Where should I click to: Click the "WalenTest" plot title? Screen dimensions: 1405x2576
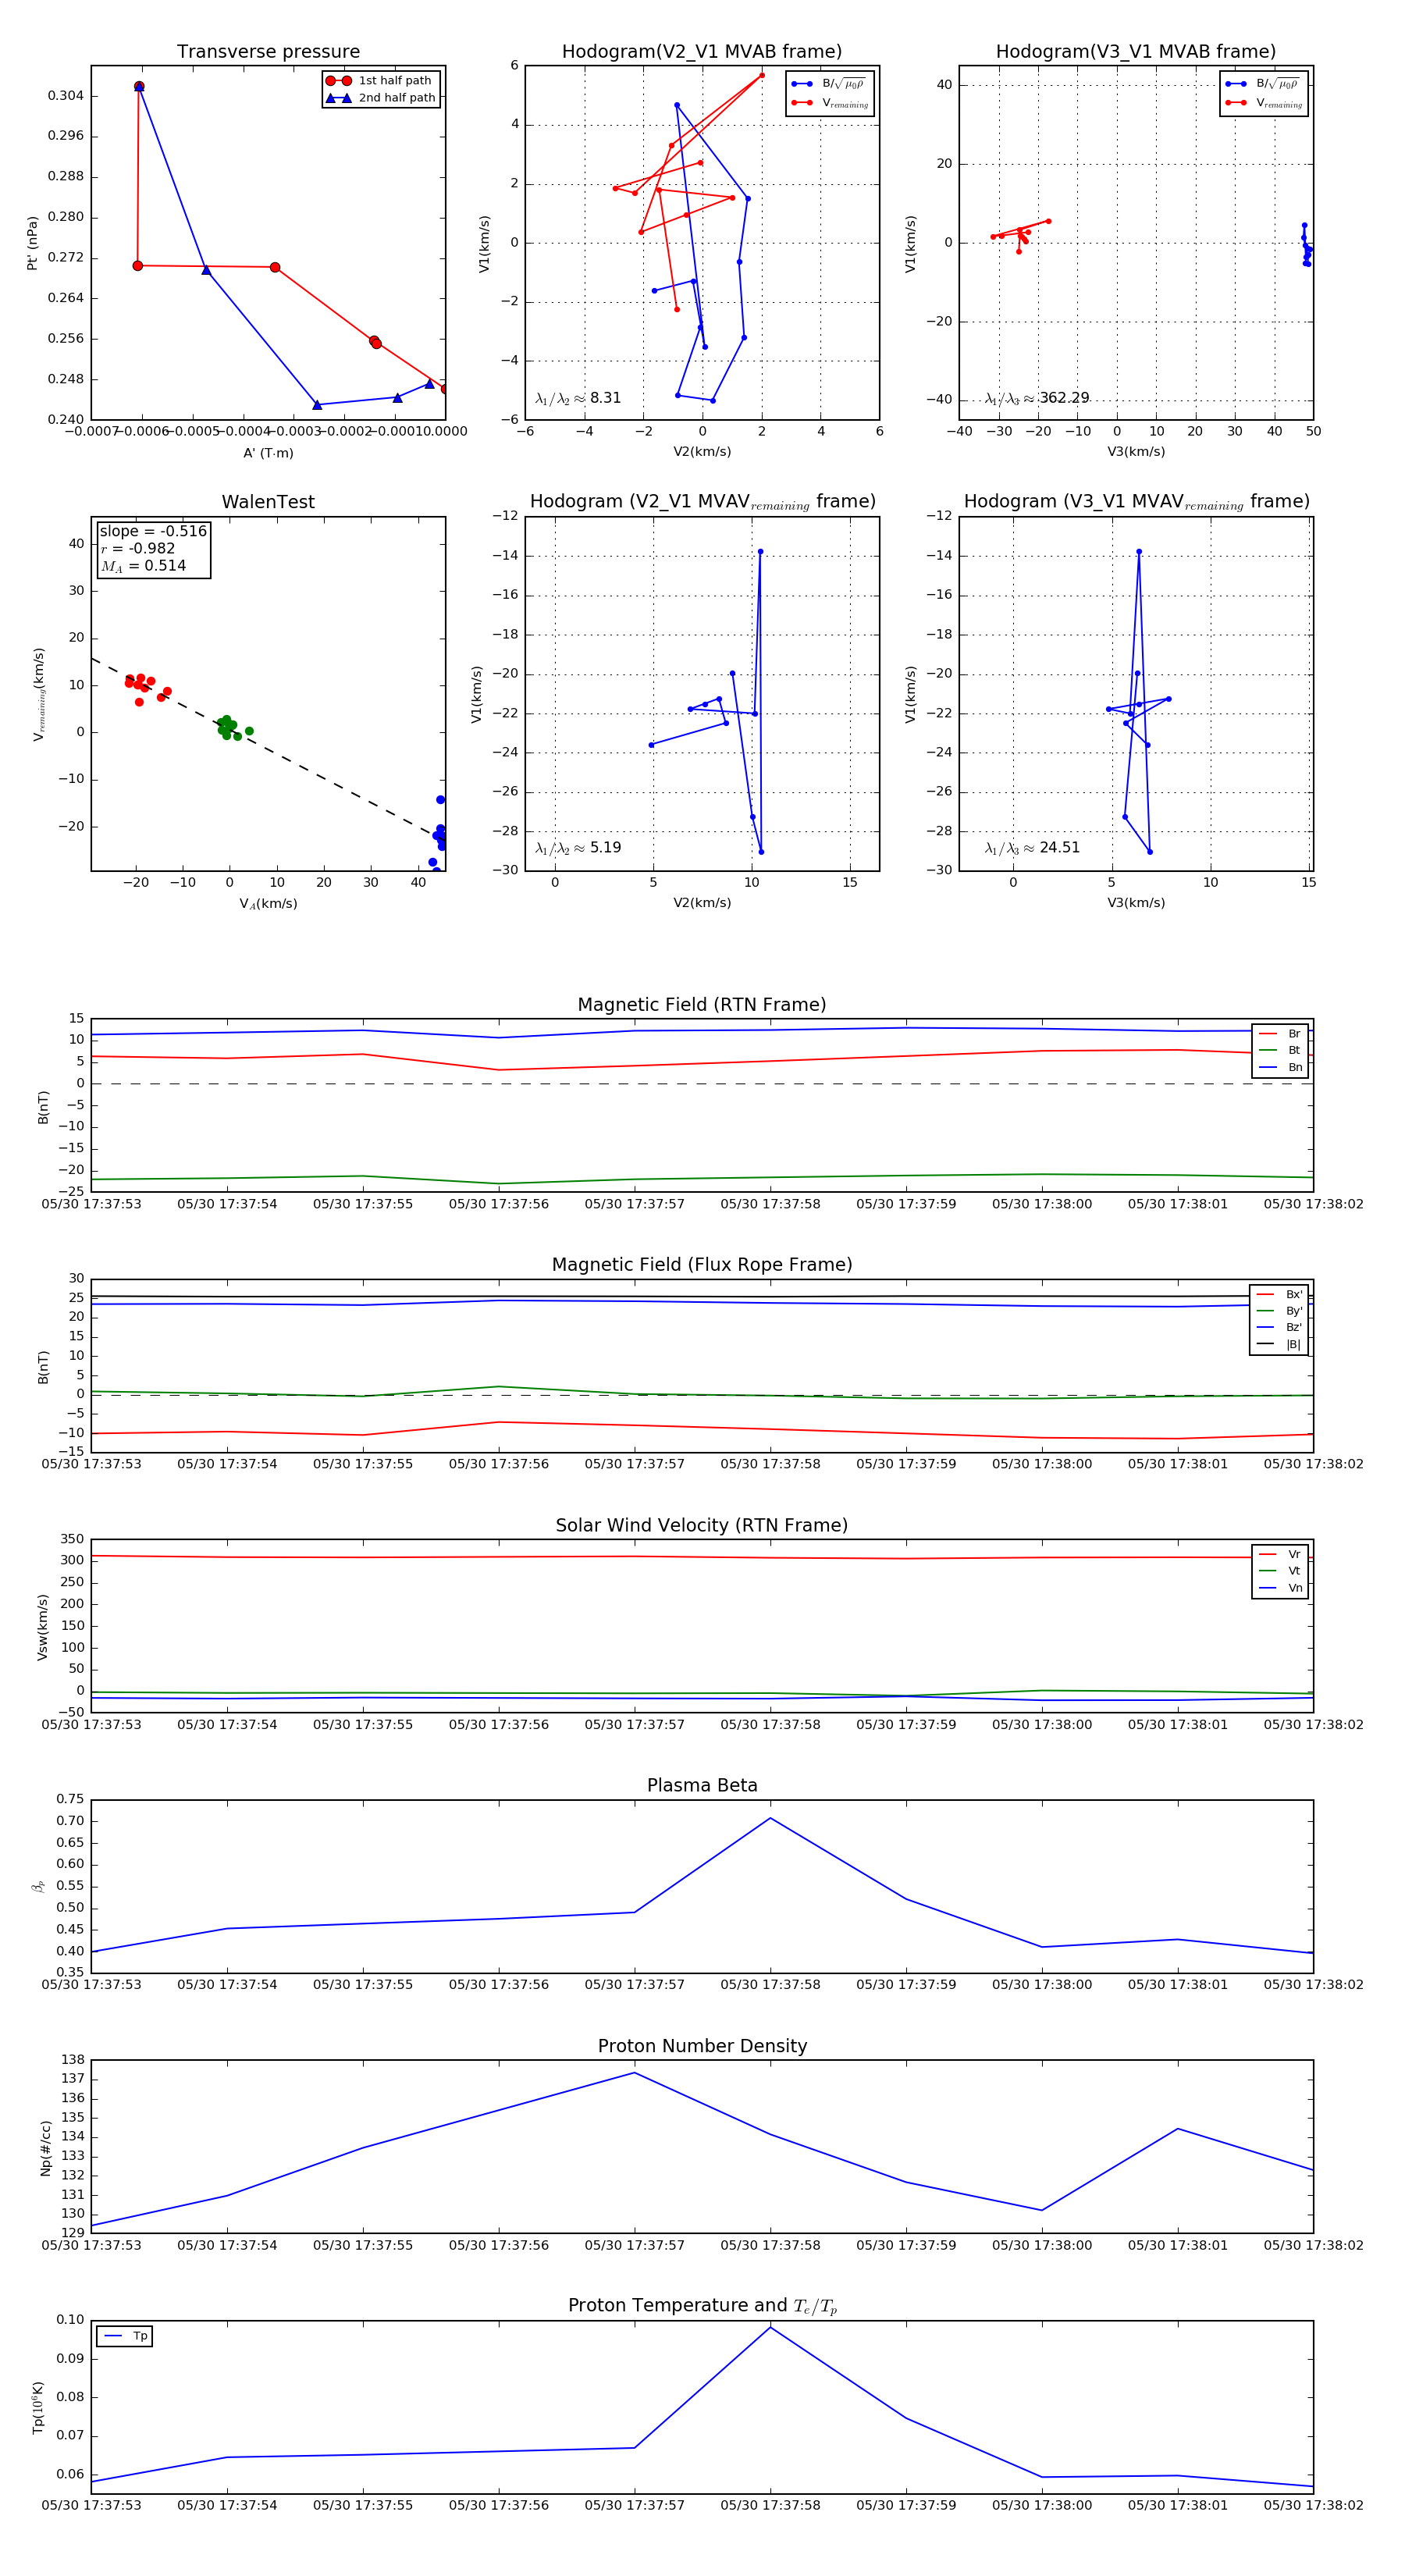(x=268, y=502)
